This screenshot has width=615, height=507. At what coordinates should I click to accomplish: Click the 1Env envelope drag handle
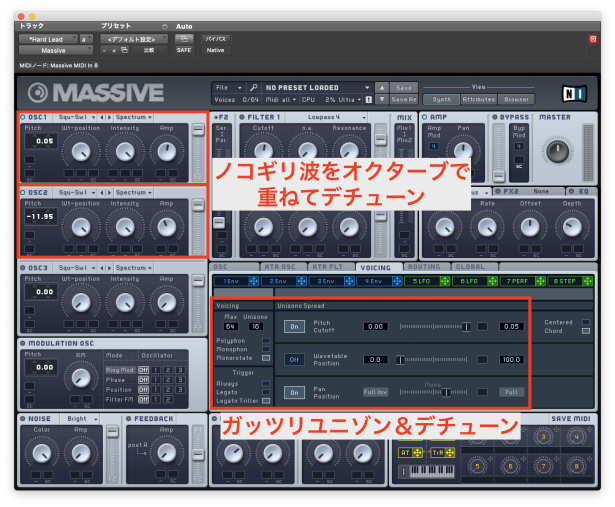[255, 281]
